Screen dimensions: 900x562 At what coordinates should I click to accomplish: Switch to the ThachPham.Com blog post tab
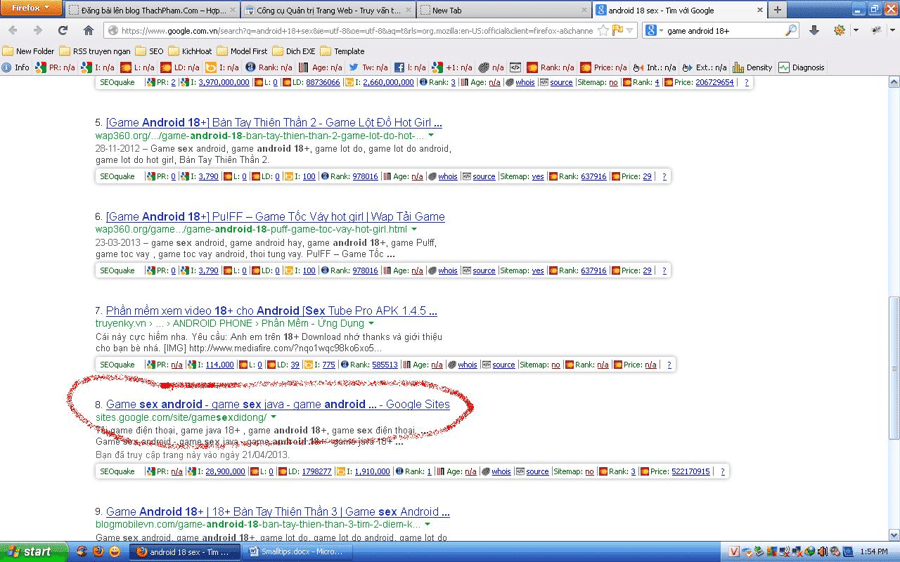pyautogui.click(x=152, y=10)
